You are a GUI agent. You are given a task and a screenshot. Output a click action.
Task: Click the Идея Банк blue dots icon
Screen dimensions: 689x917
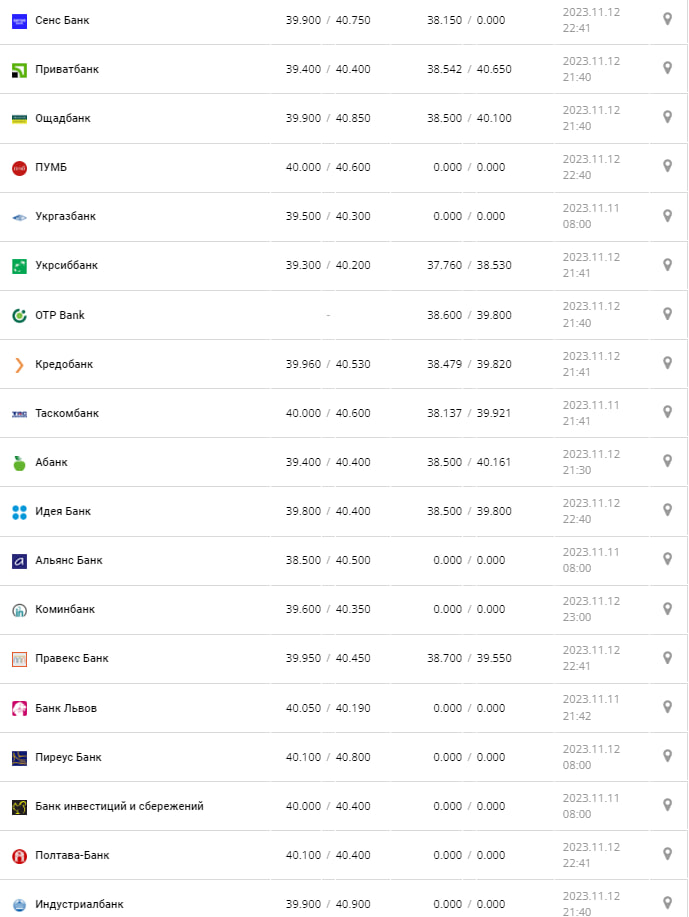19,512
